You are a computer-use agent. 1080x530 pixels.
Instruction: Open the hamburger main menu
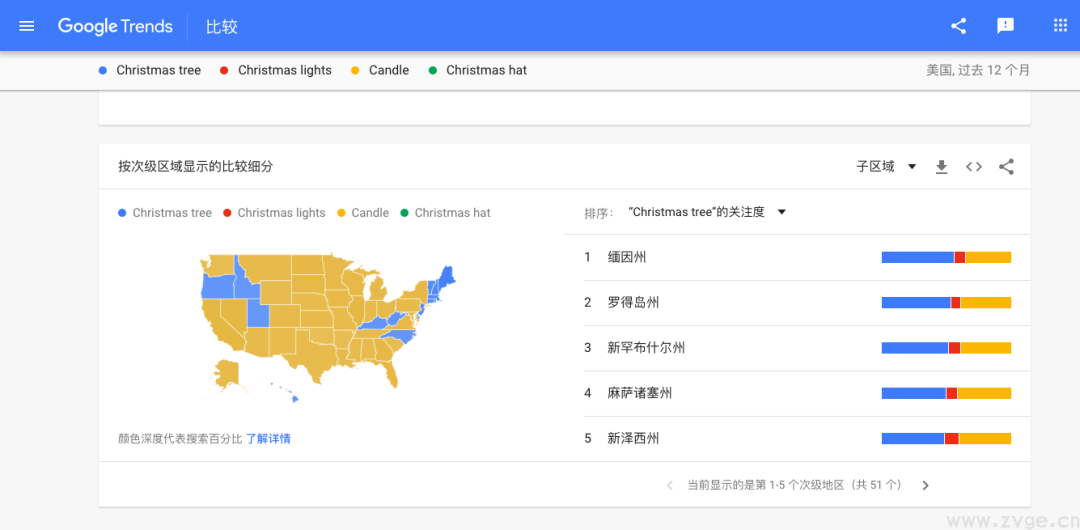27,26
